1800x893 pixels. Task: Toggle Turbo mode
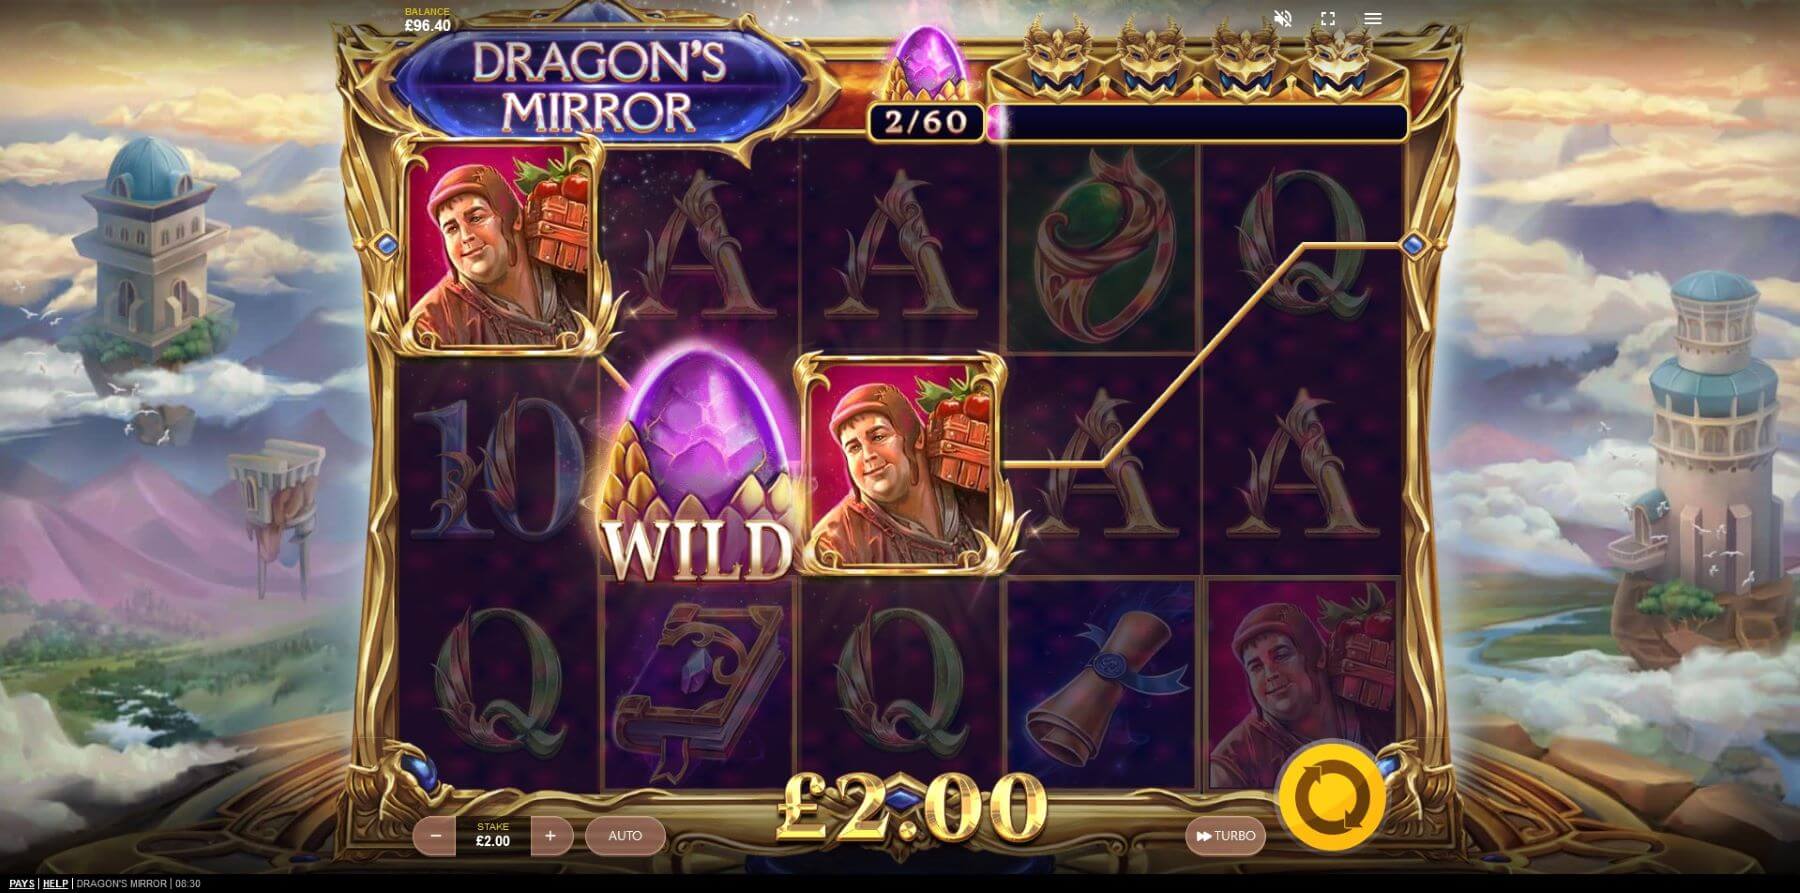pyautogui.click(x=1225, y=836)
